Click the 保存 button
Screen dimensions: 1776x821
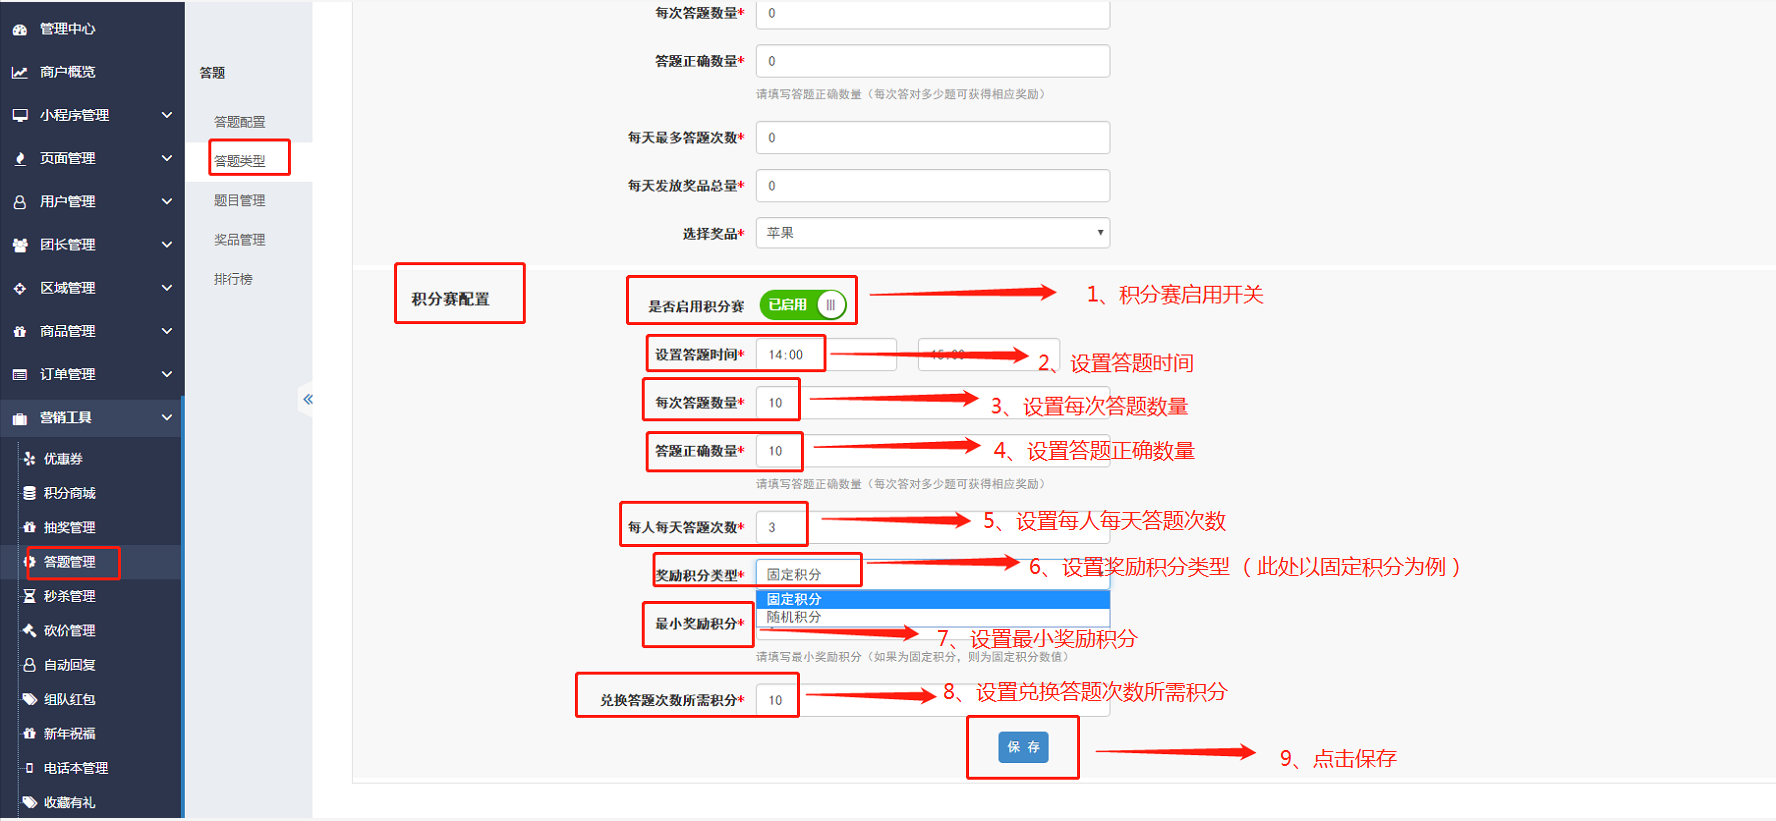pyautogui.click(x=1023, y=747)
